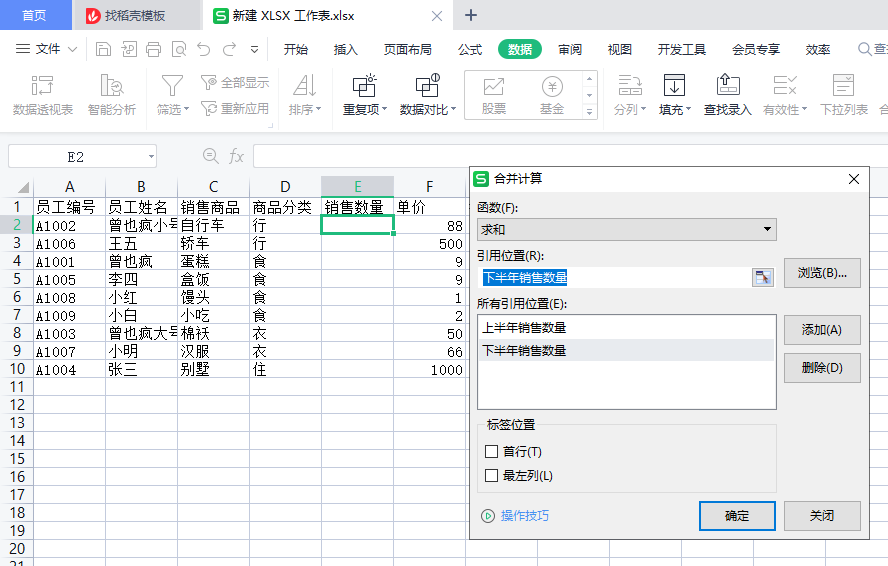Add a new document tab with plus
Viewport: 888px width, 566px height.
pos(471,15)
